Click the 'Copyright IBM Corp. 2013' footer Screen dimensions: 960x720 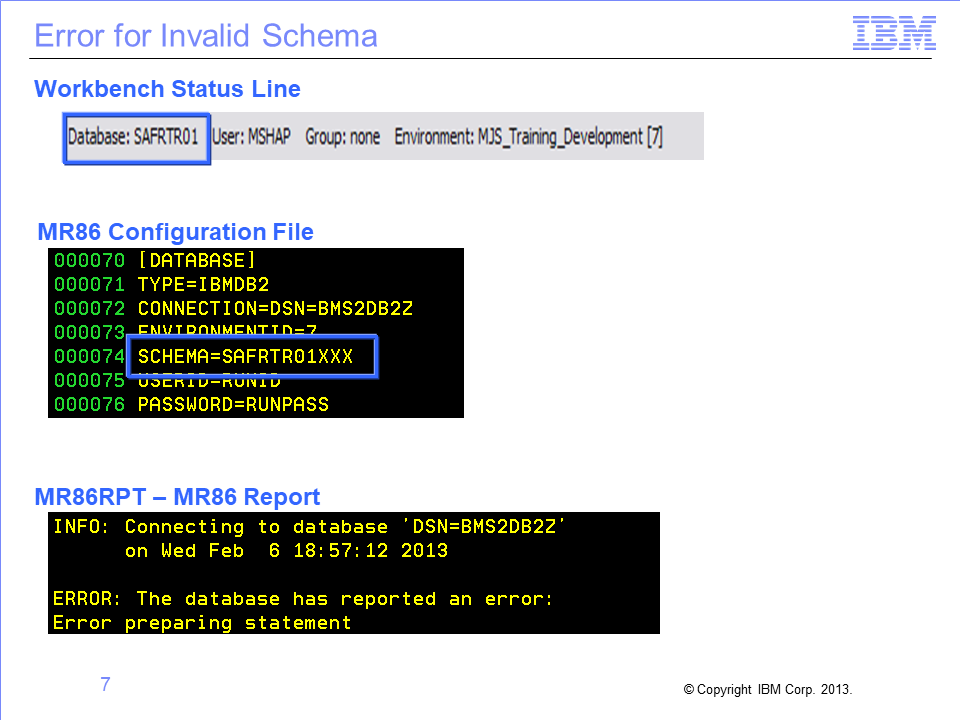pos(767,689)
